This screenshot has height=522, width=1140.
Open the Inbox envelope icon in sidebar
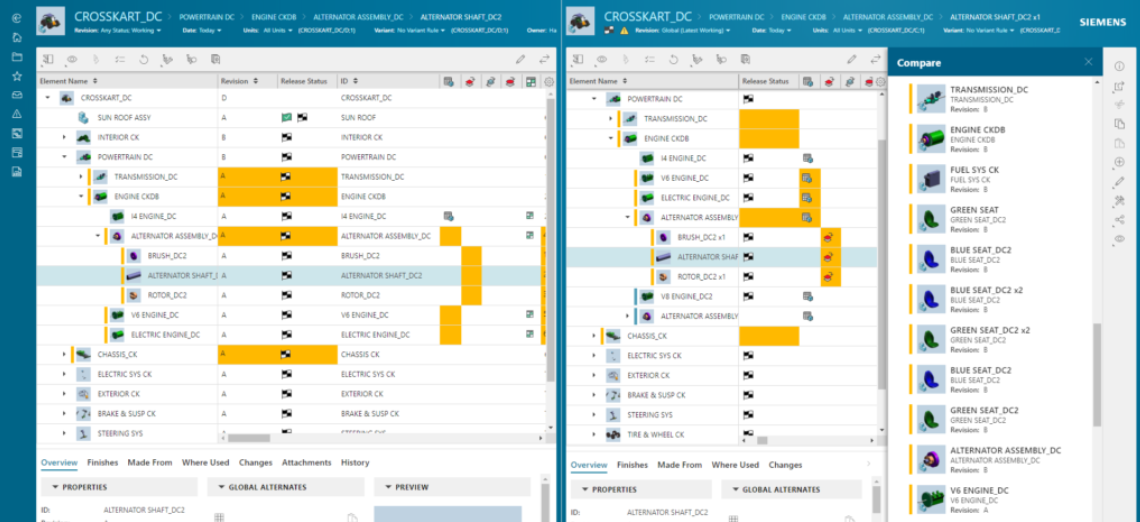tap(17, 94)
